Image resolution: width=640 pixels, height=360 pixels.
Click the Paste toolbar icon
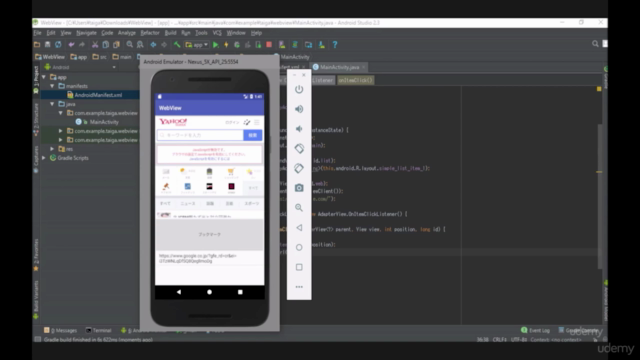116,44
